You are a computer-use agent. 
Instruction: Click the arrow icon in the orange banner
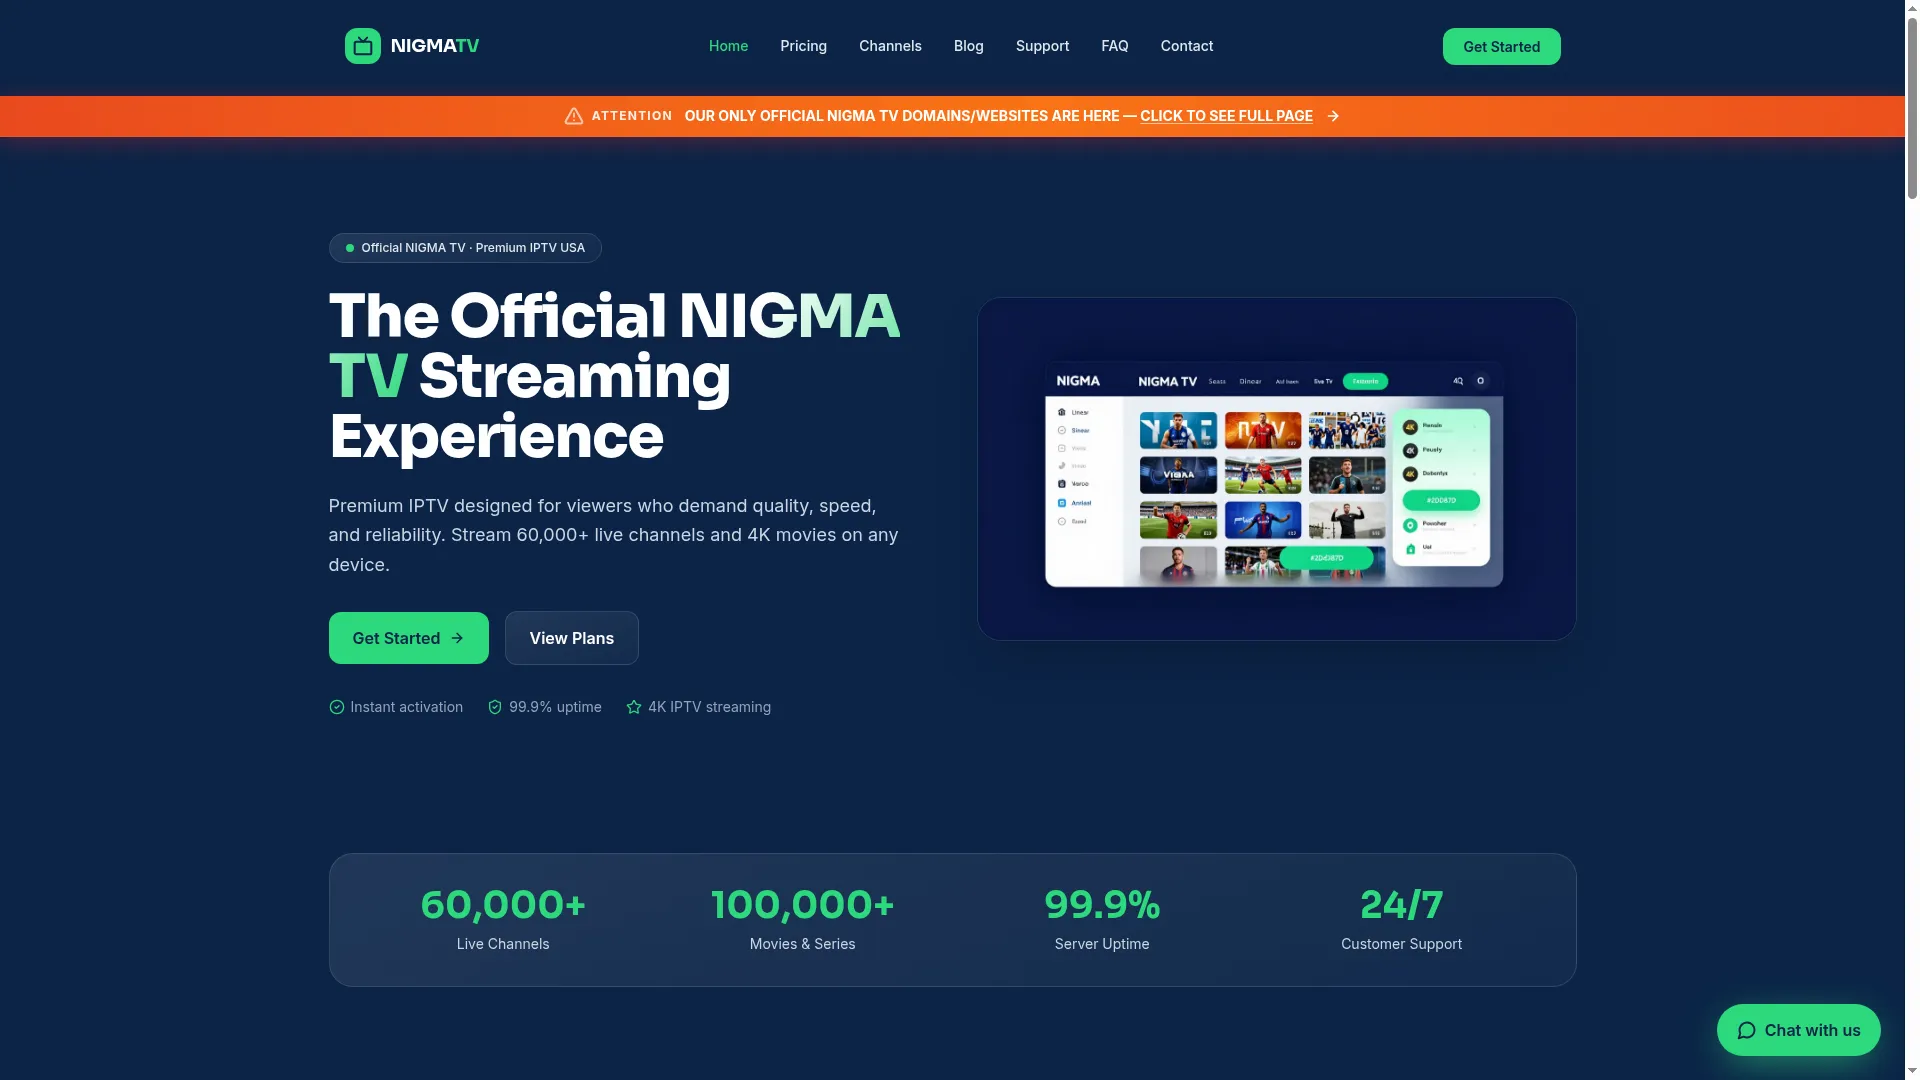[1333, 116]
